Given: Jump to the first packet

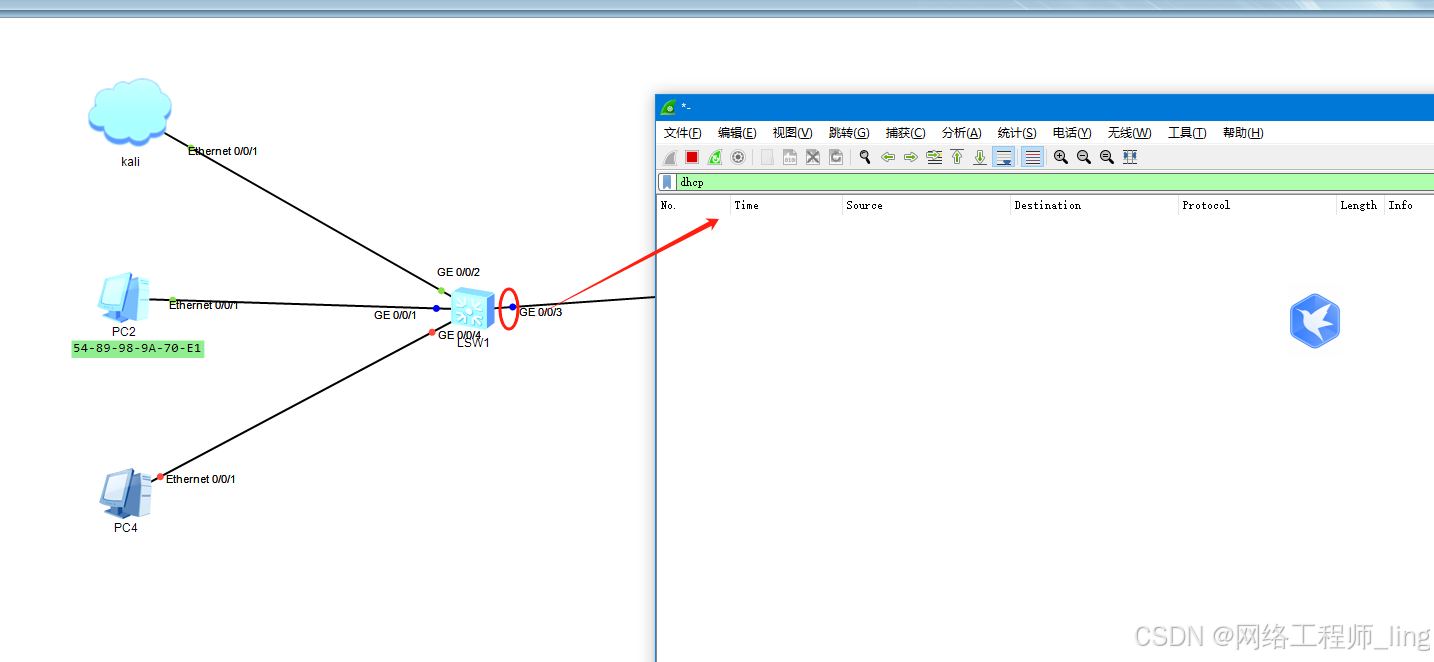Looking at the screenshot, I should click(957, 157).
